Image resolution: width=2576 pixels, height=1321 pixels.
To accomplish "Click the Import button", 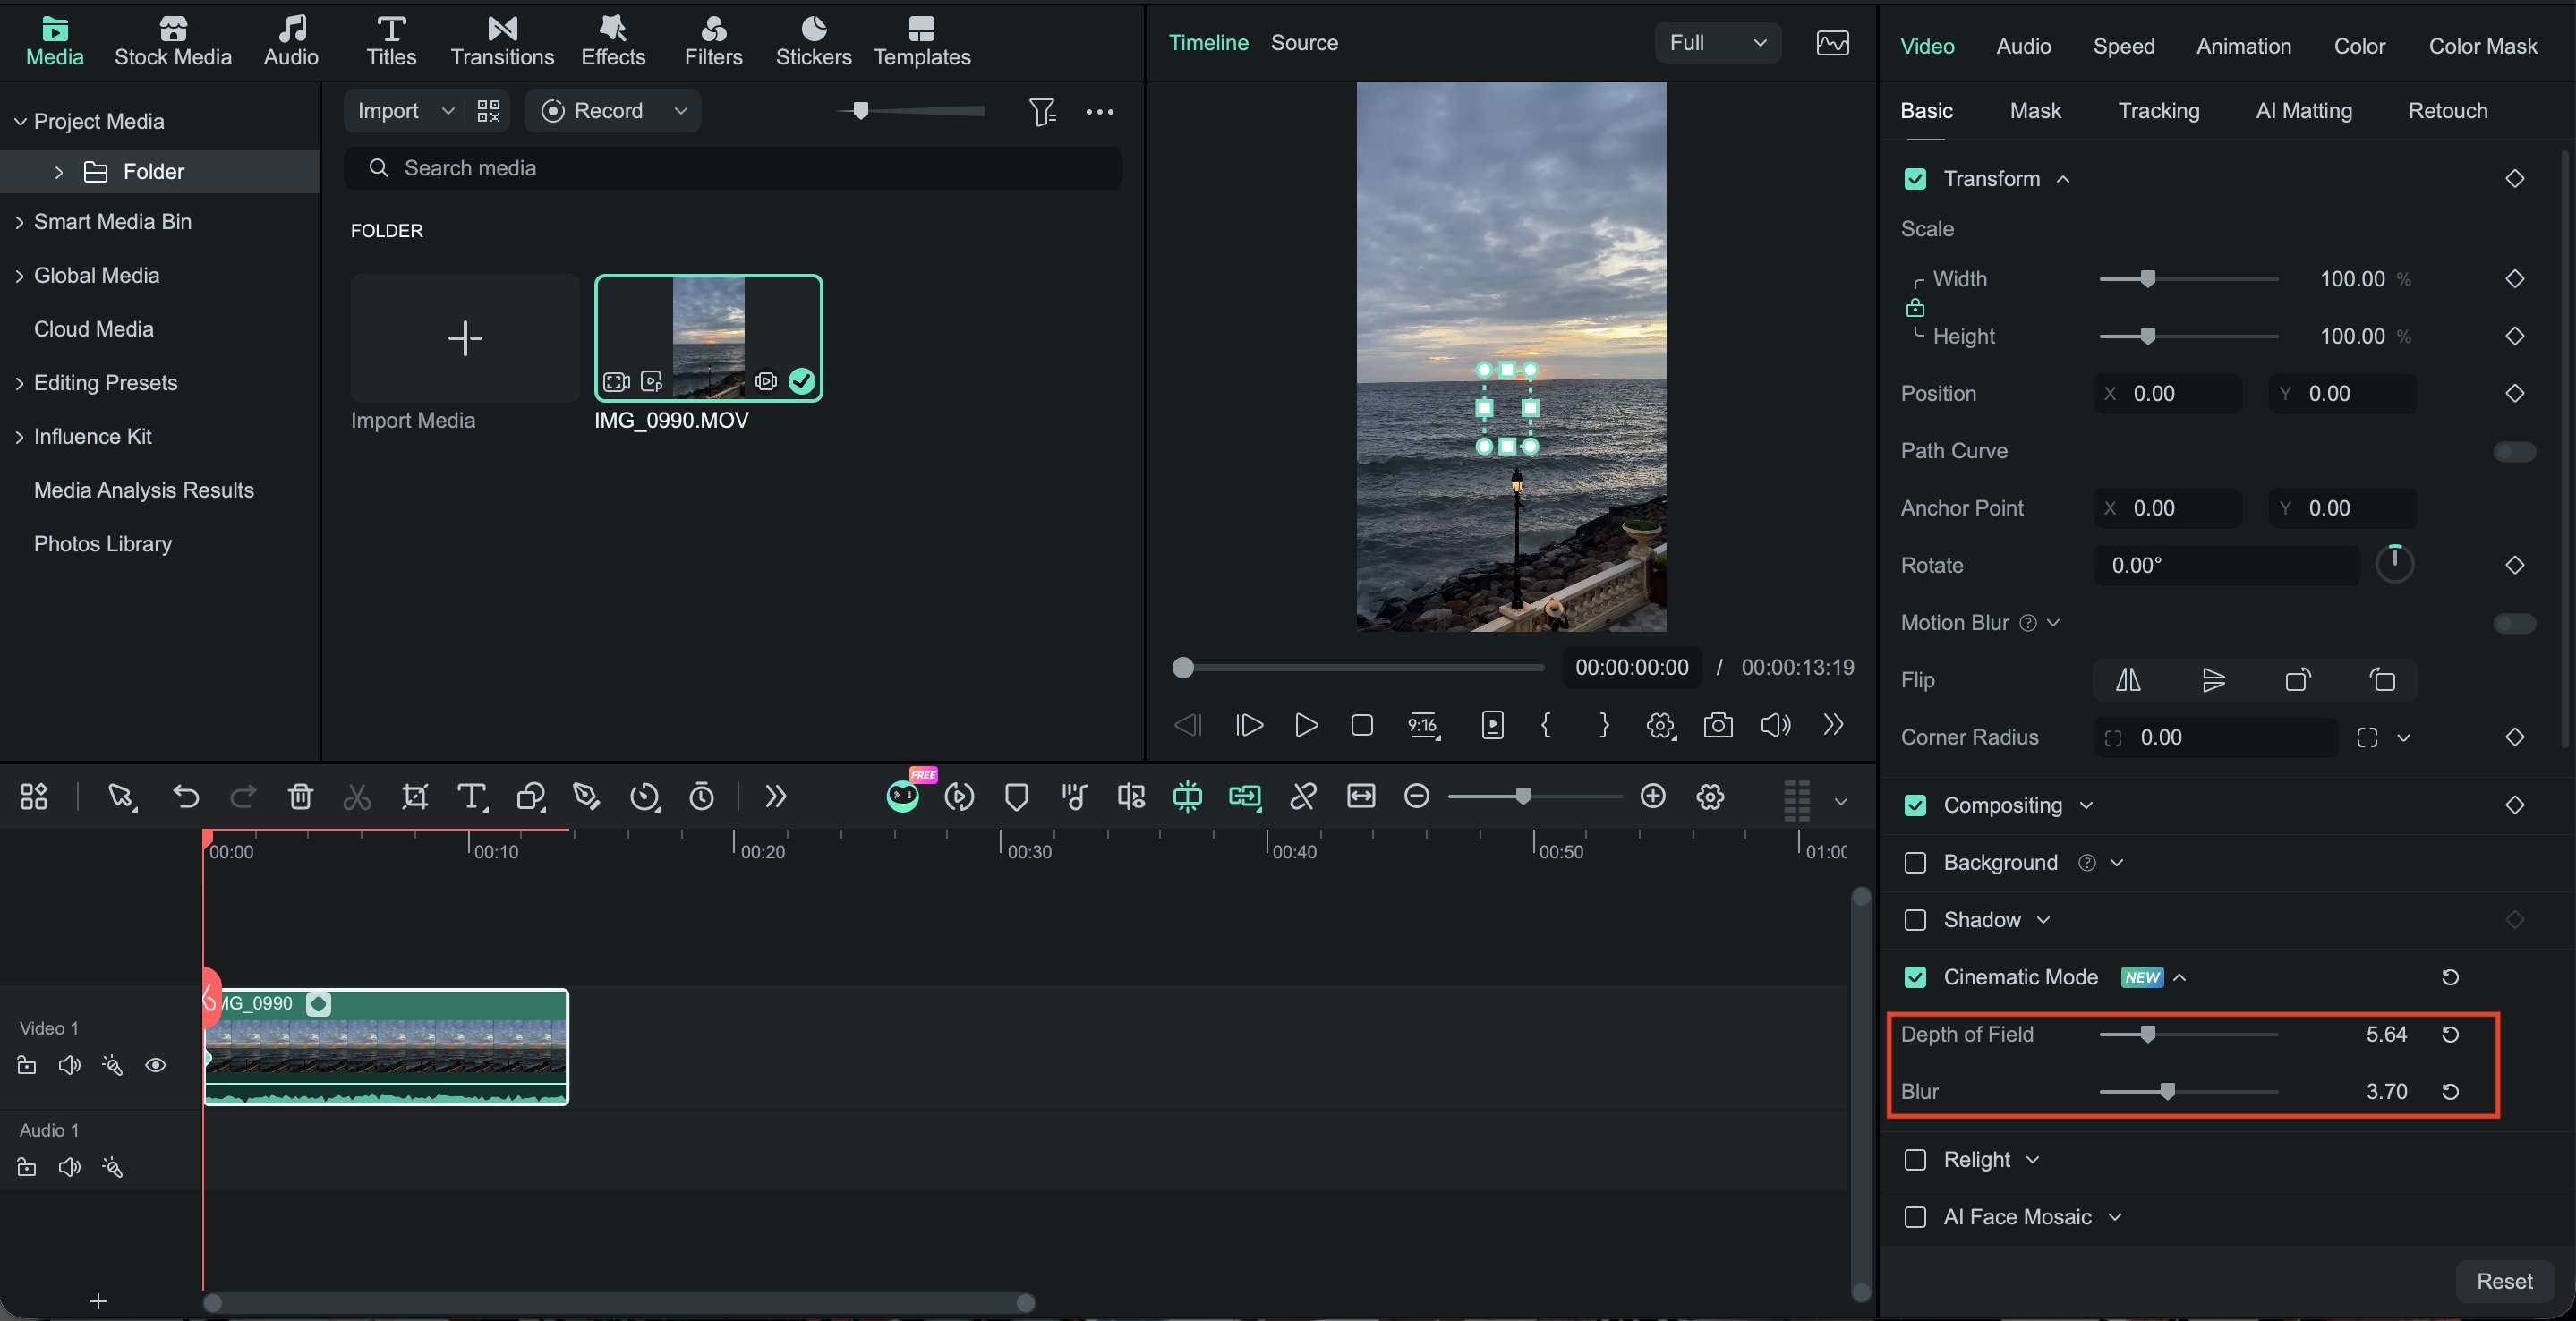I will 388,111.
